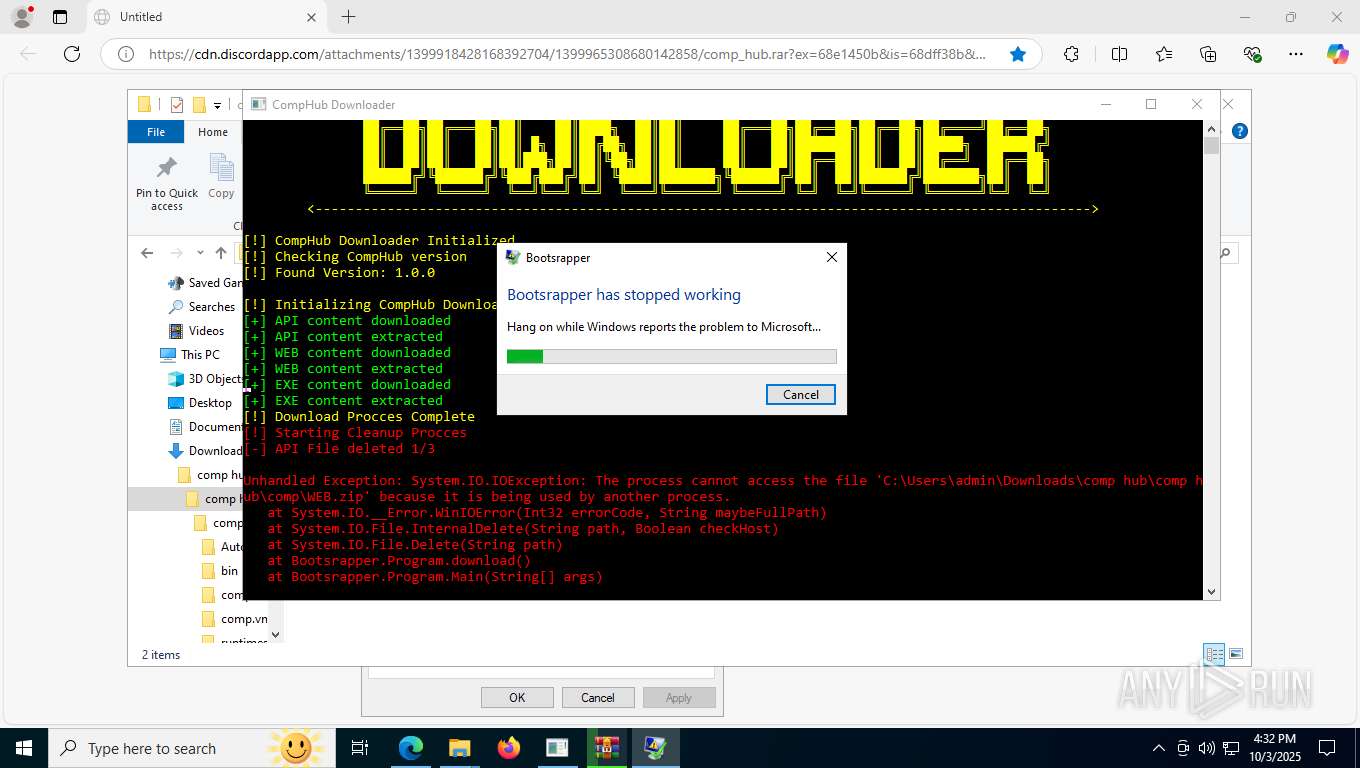This screenshot has width=1360, height=768.
Task: Open the taskbar clock and date
Action: [1274, 748]
